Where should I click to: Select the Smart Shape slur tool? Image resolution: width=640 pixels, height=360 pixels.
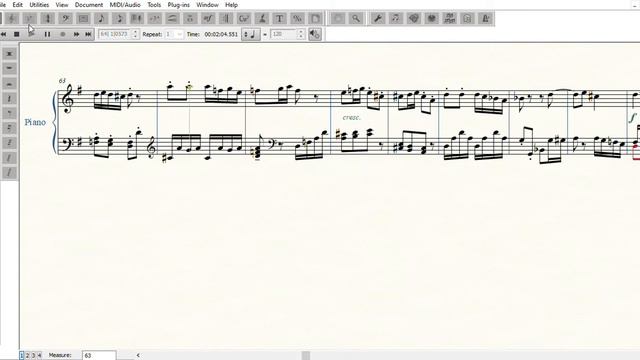point(172,18)
